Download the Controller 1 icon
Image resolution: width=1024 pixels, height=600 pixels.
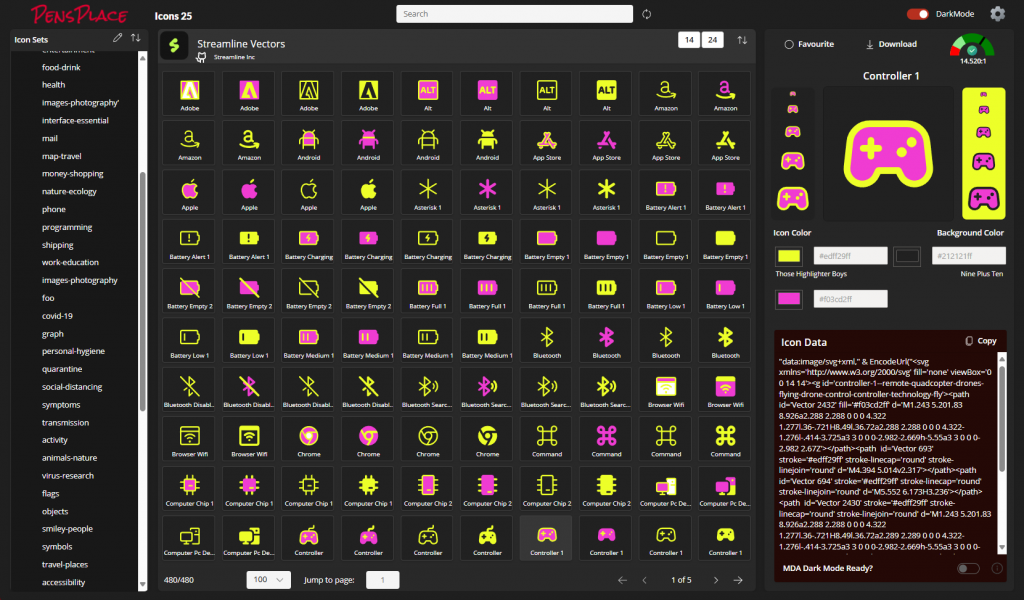pos(891,44)
